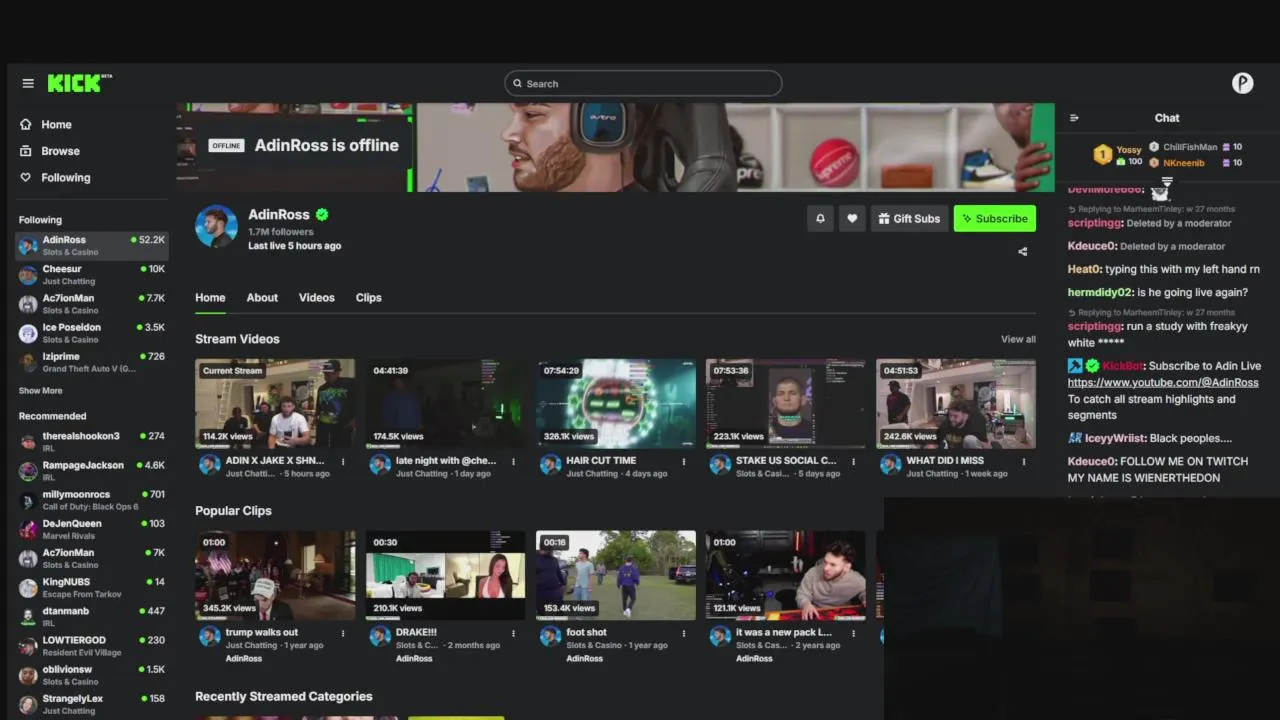Image resolution: width=1280 pixels, height=720 pixels.
Task: Select Ice Poseidon in Following list
Action: [91, 333]
